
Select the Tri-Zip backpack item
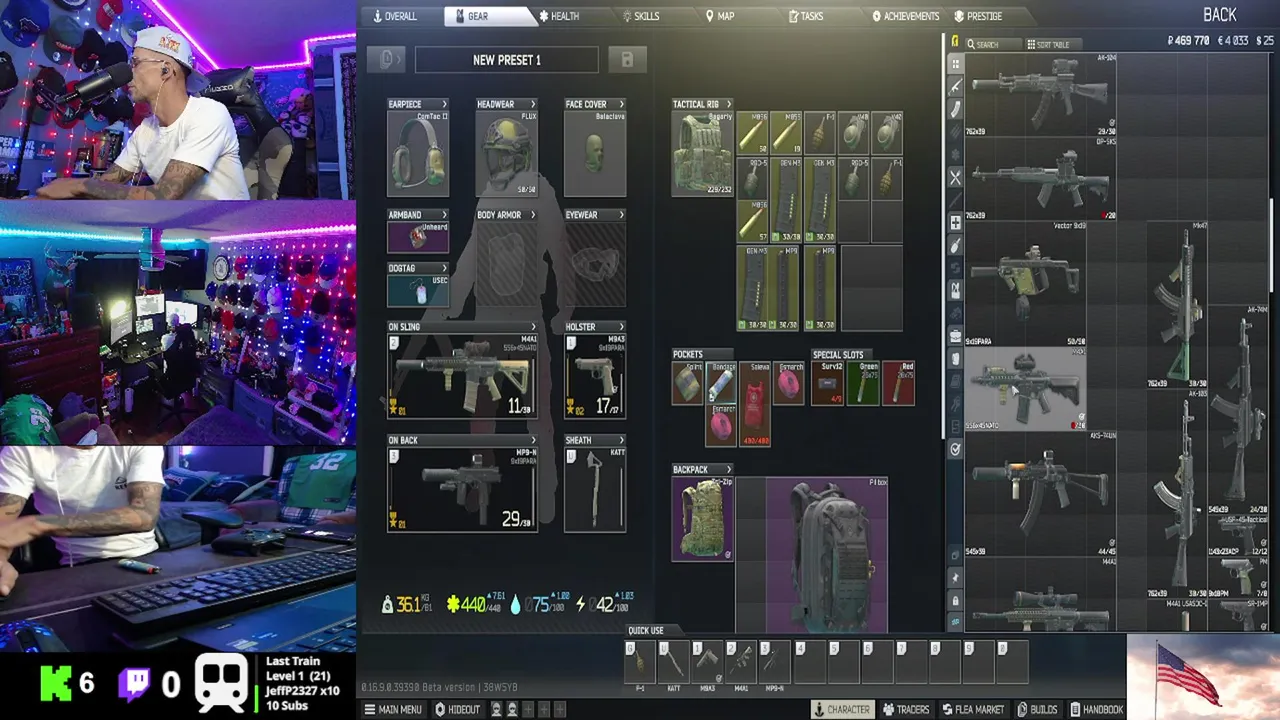(703, 518)
